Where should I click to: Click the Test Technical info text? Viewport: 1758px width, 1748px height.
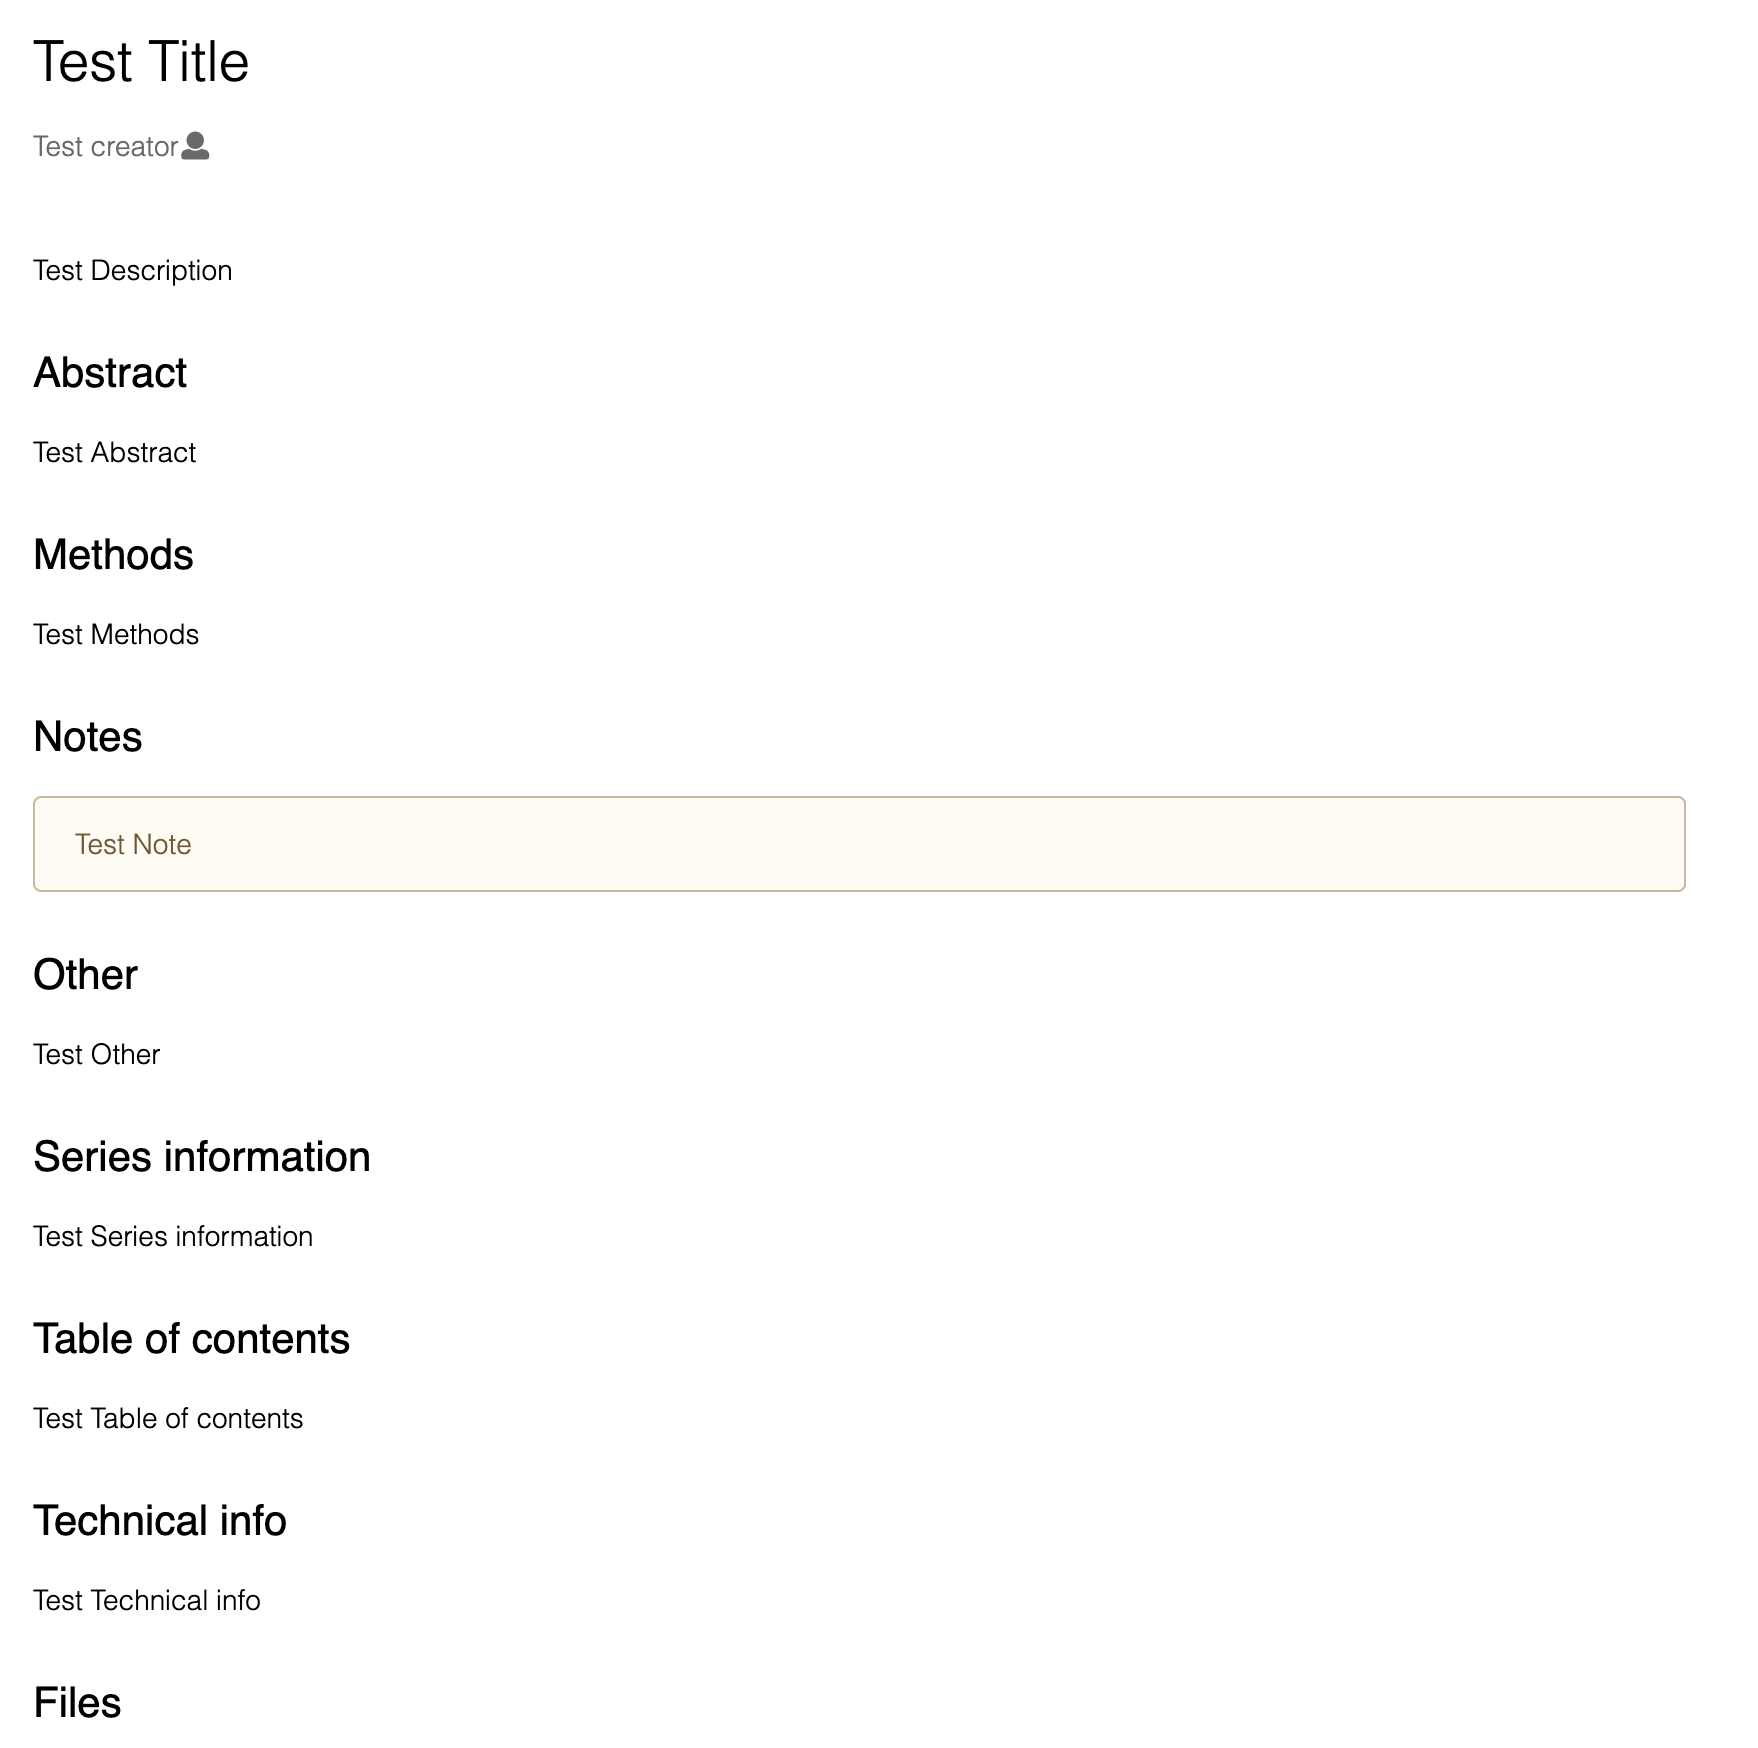[147, 1601]
